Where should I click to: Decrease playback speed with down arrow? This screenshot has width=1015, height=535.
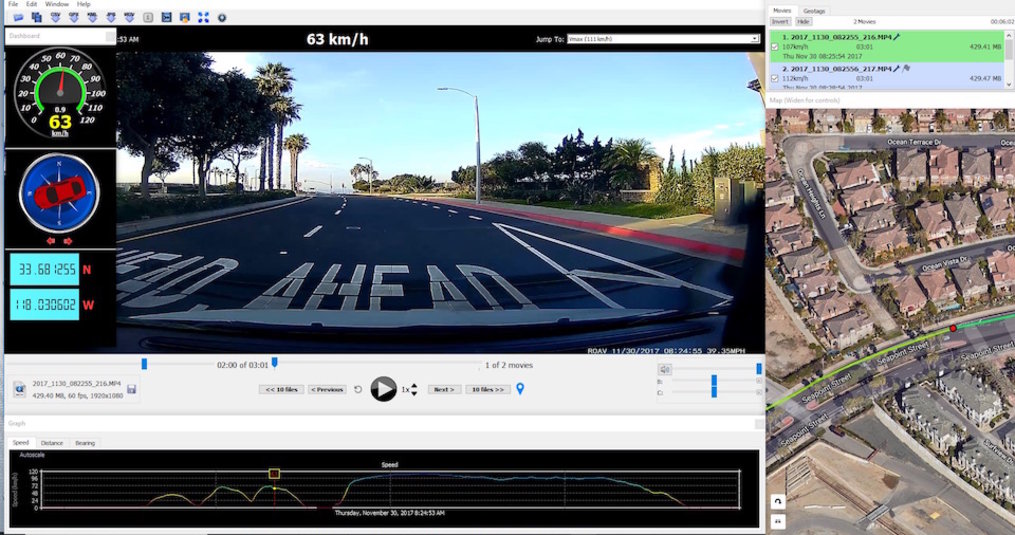pos(414,393)
